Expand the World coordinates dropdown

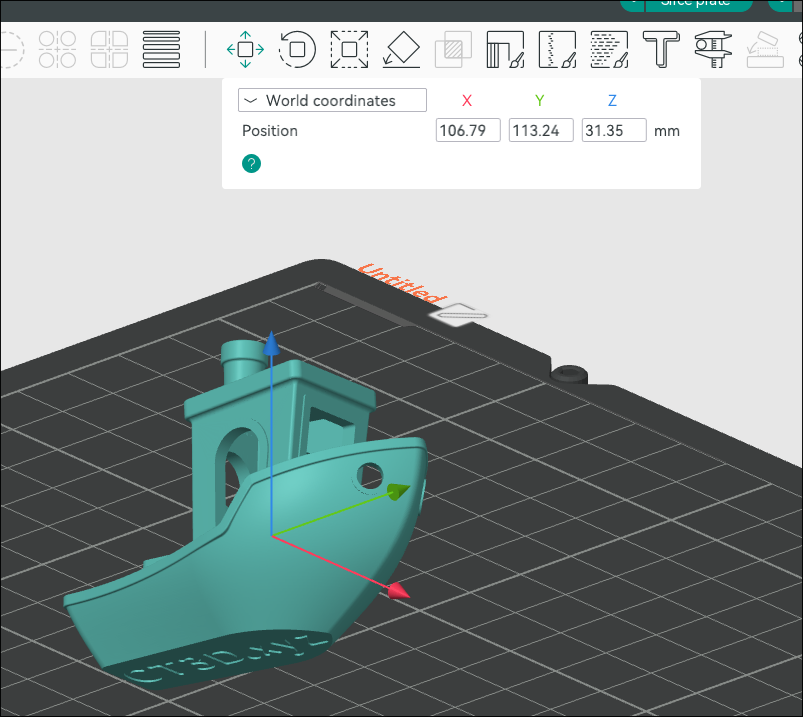coord(332,100)
